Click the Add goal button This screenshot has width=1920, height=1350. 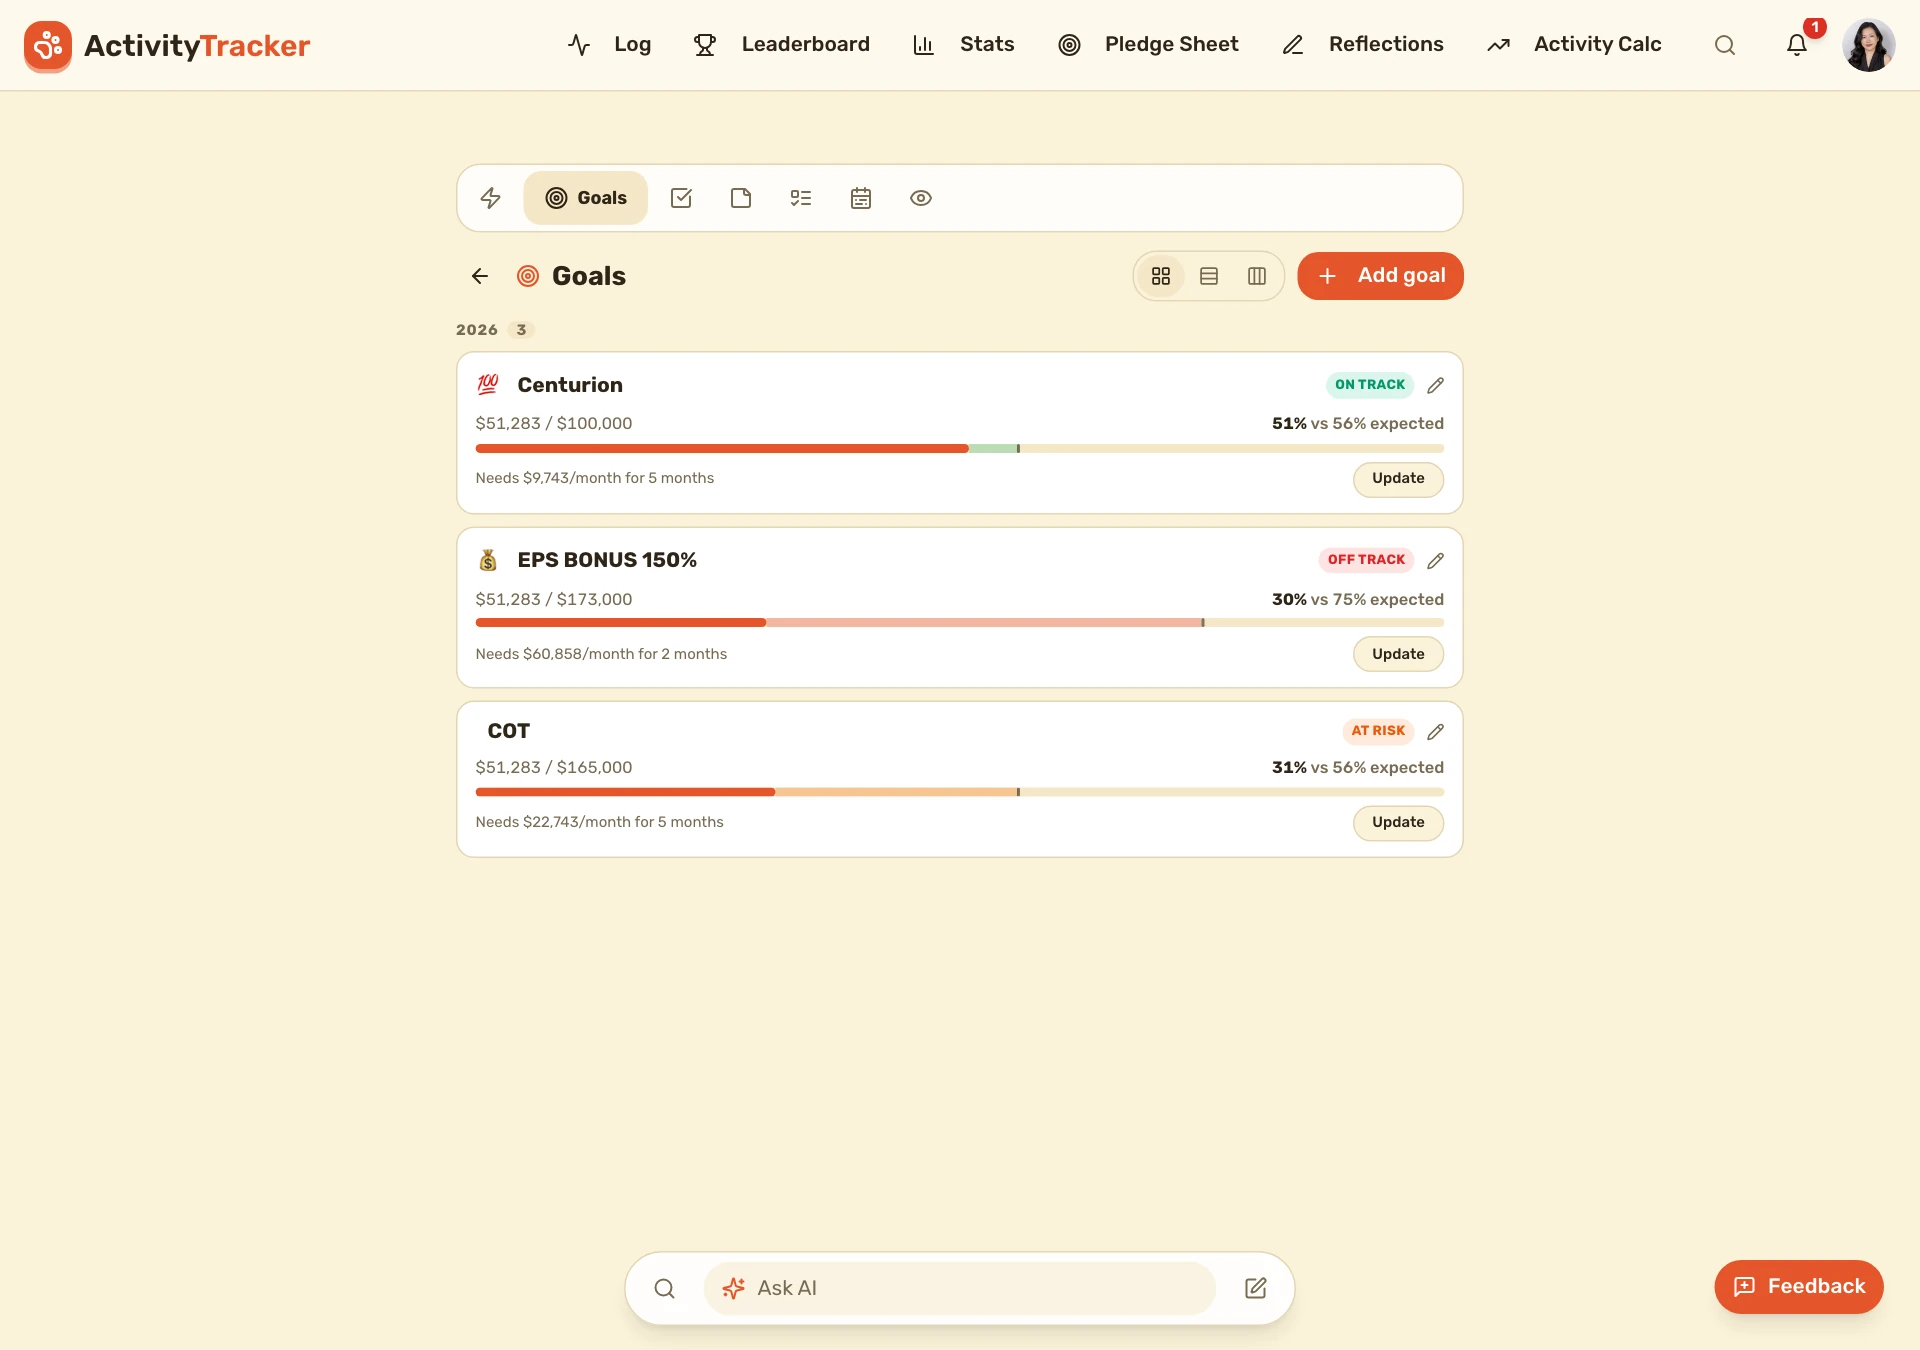pos(1380,276)
